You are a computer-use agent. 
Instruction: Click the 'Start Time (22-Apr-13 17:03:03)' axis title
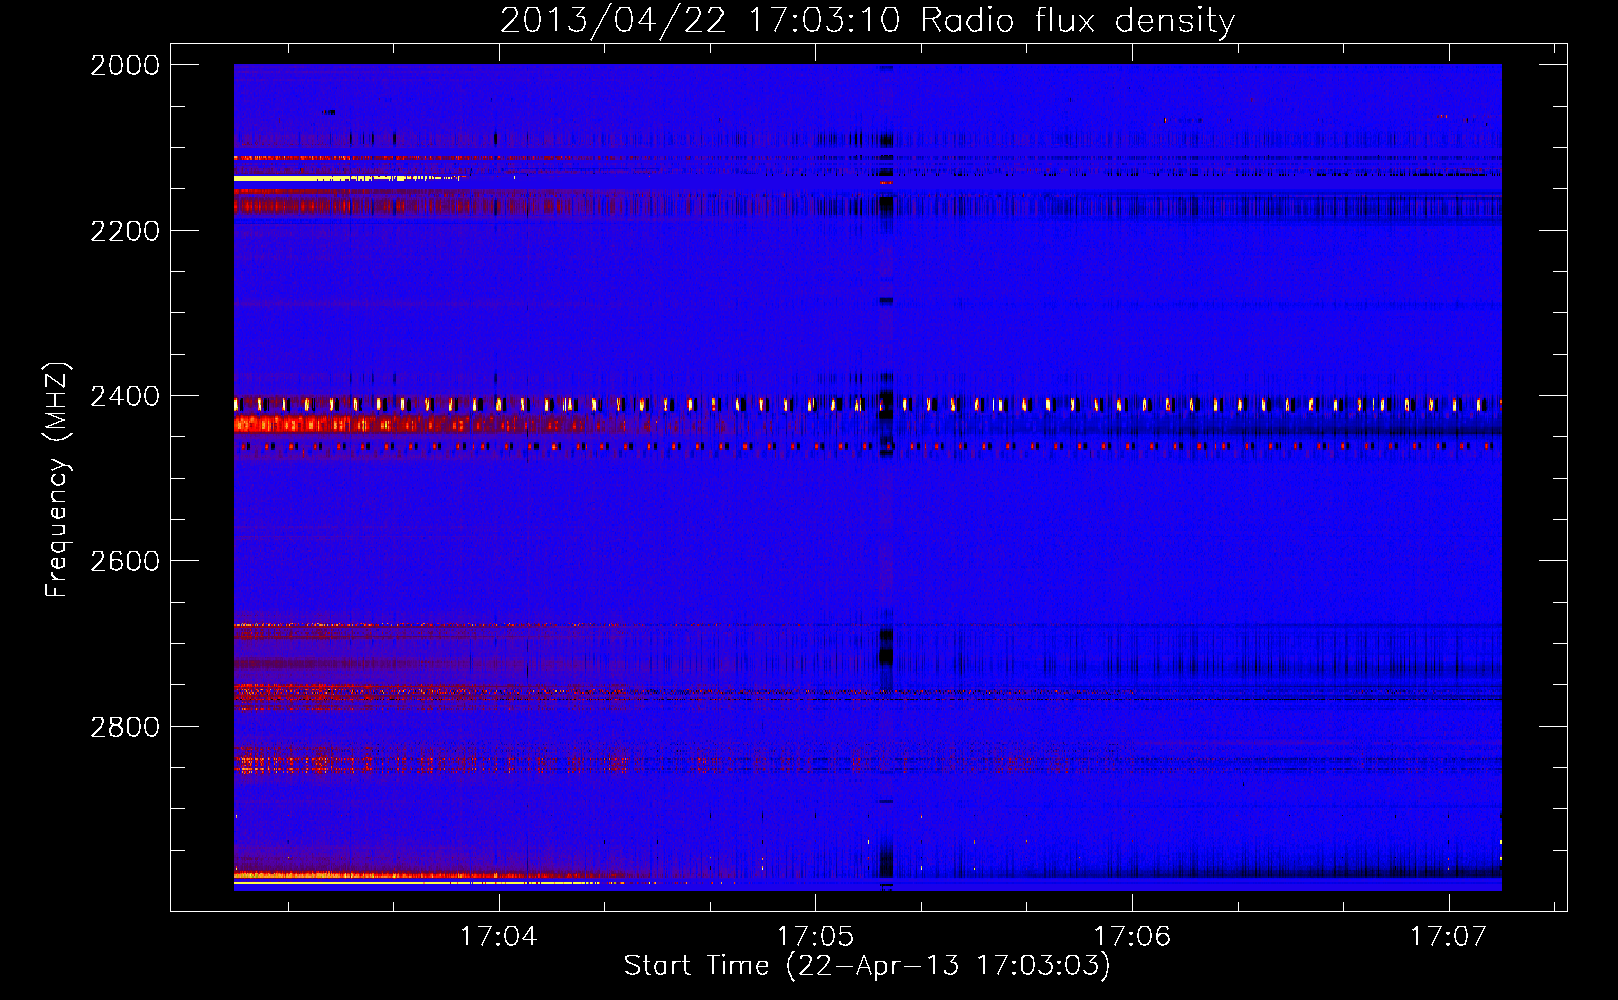[x=867, y=966]
